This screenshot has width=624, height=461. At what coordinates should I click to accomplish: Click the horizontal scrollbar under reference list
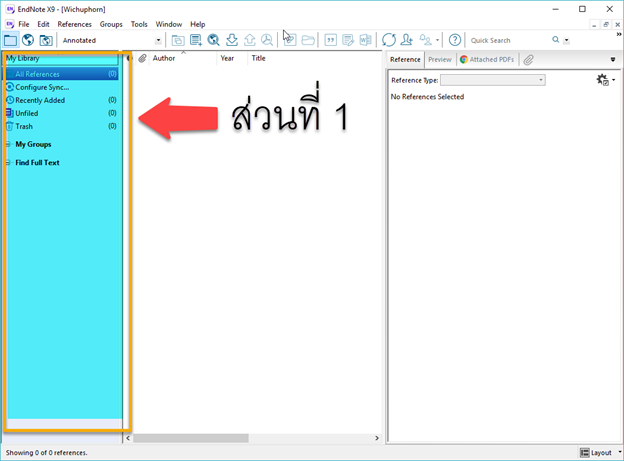pyautogui.click(x=192, y=438)
